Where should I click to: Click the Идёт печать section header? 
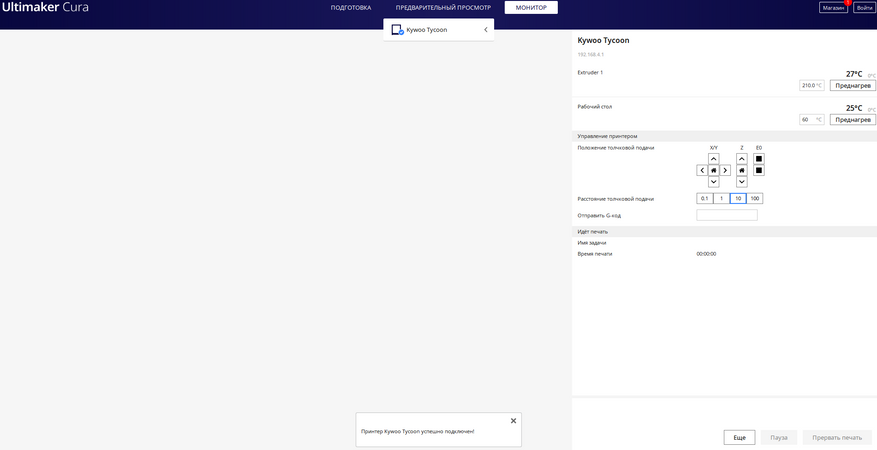click(724, 231)
